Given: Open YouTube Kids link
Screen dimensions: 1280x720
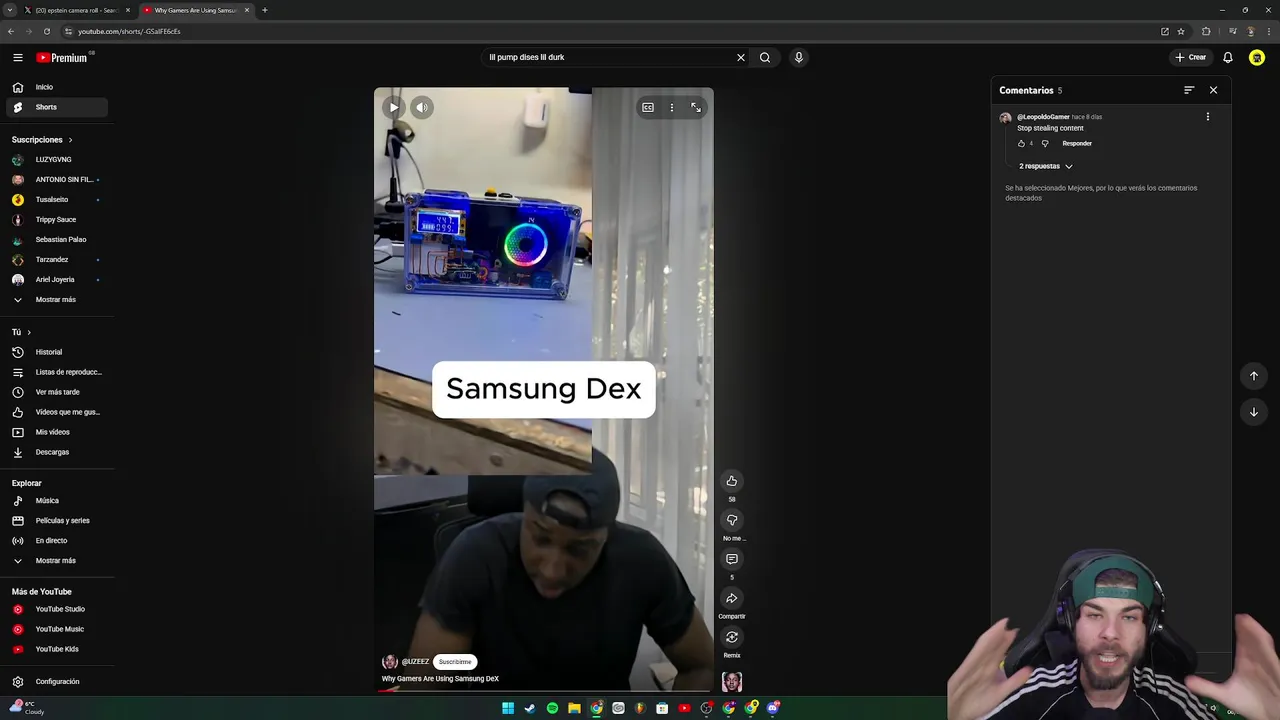Looking at the screenshot, I should point(57,649).
